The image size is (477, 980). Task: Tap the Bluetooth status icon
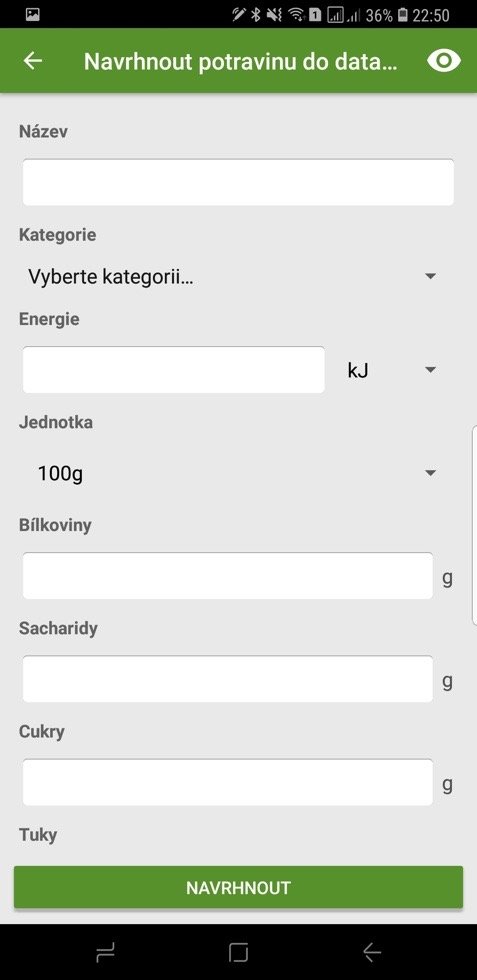[256, 14]
